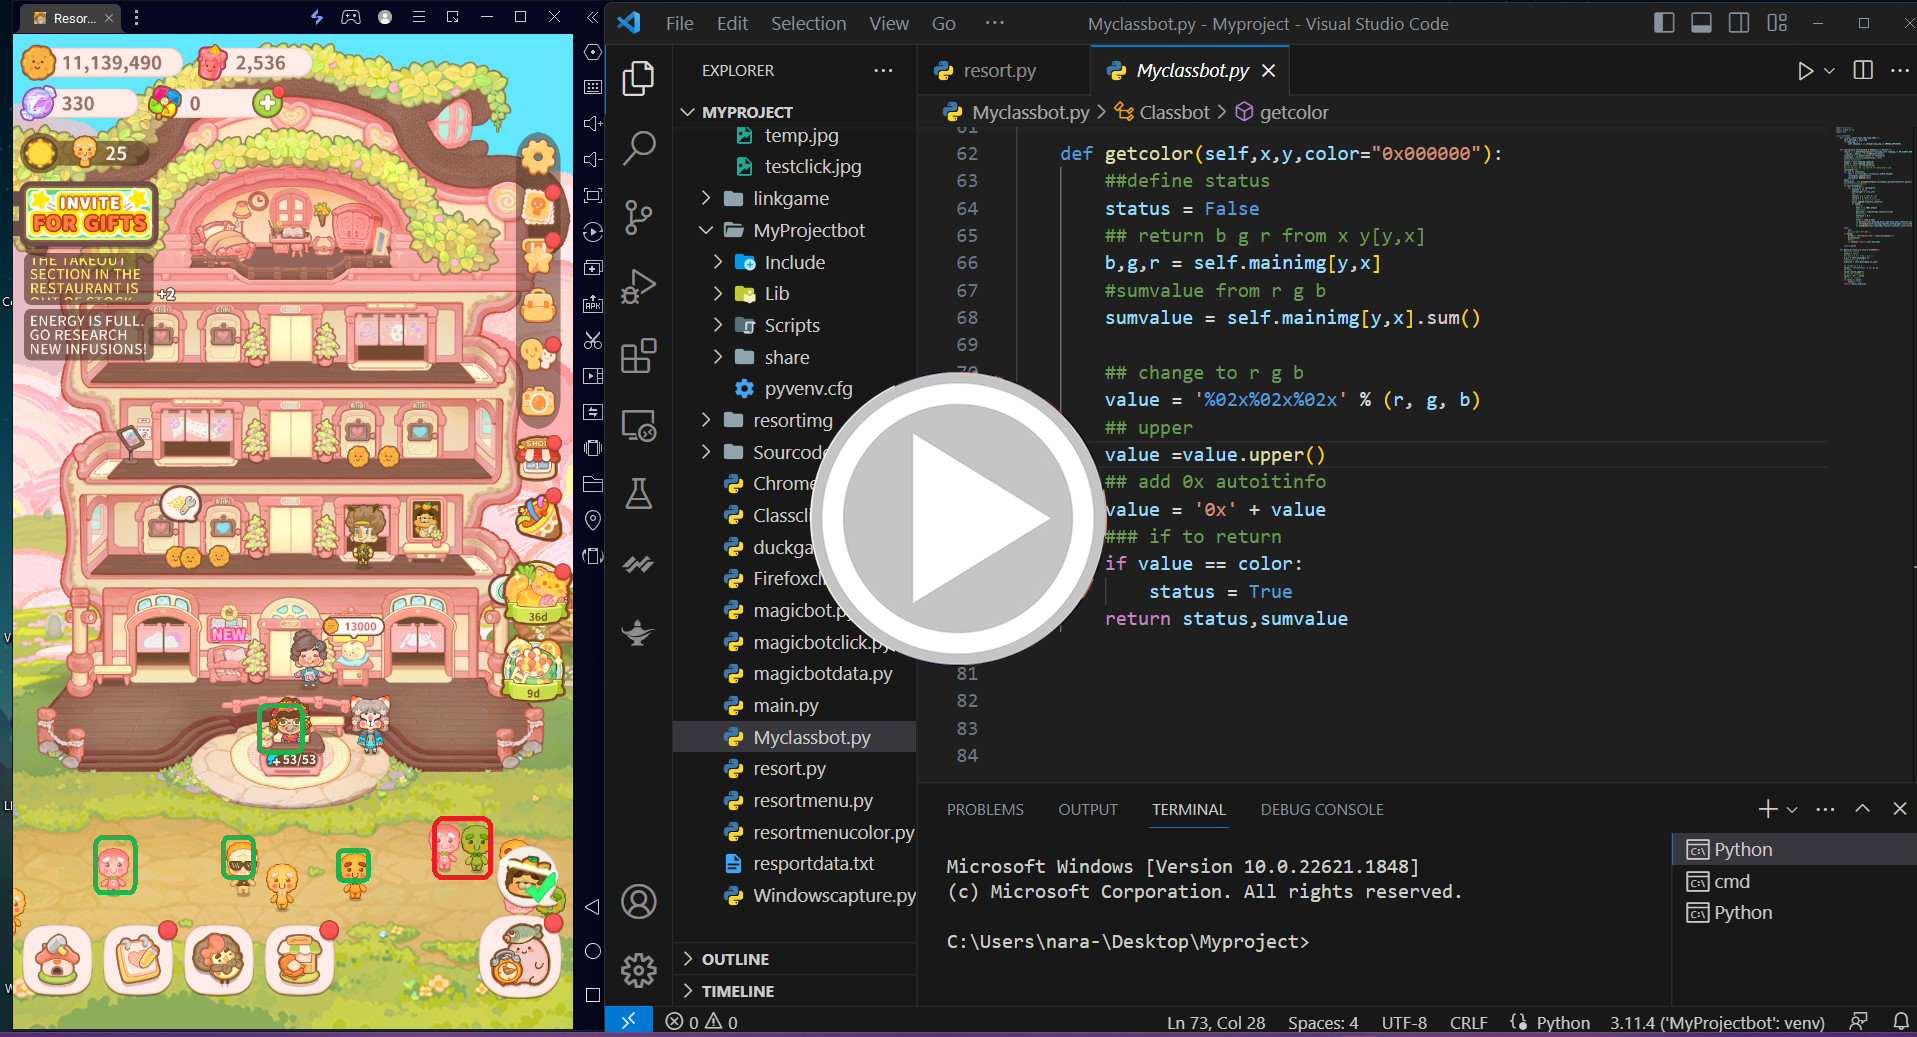The height and width of the screenshot is (1037, 1917).
Task: Click Spaces: 4 indentation setting
Action: [1322, 1022]
